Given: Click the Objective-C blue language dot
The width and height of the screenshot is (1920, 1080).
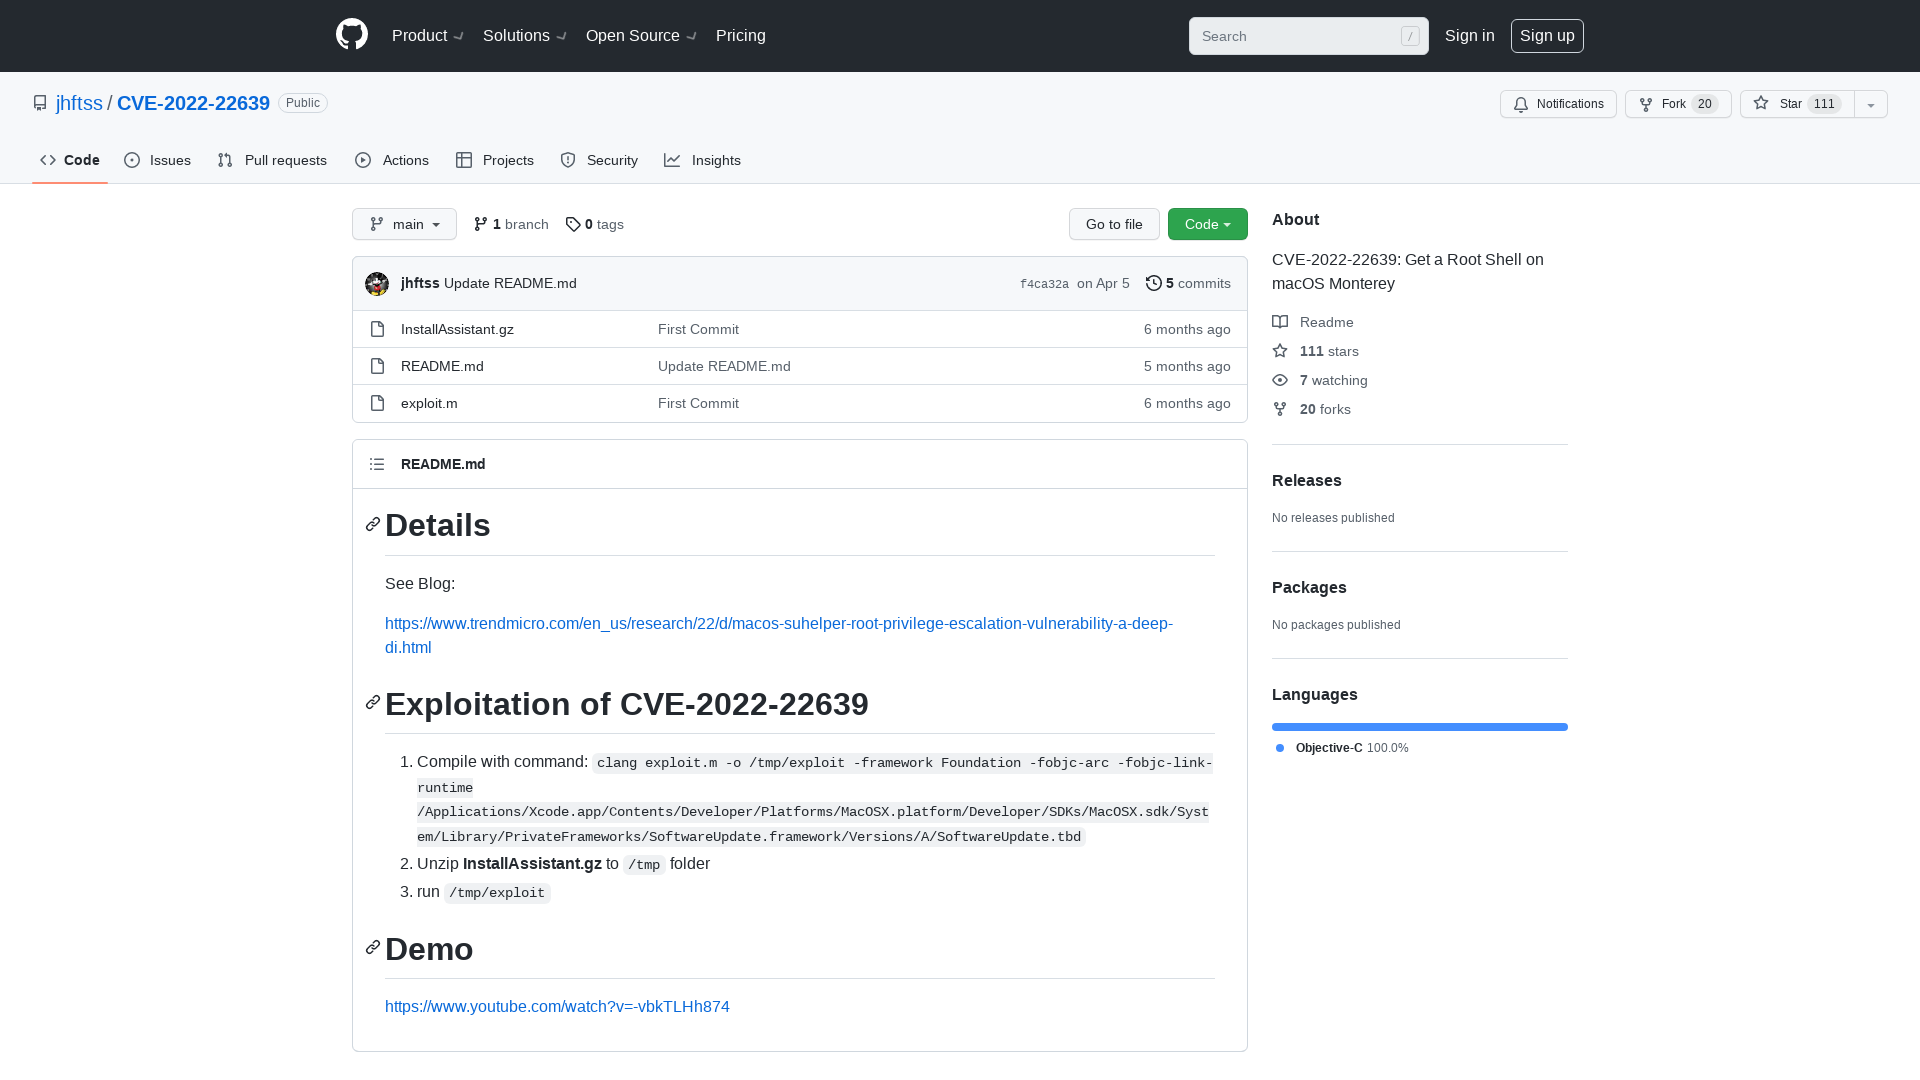Looking at the screenshot, I should pos(1280,748).
